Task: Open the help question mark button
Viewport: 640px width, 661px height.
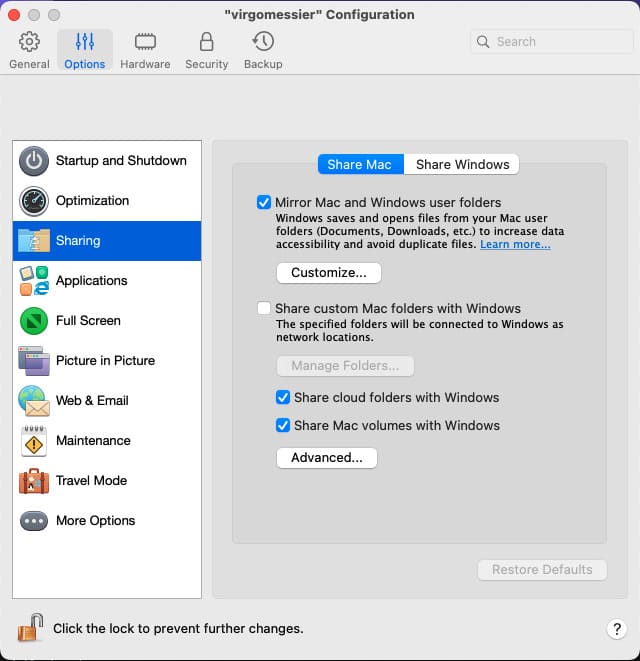Action: (616, 629)
